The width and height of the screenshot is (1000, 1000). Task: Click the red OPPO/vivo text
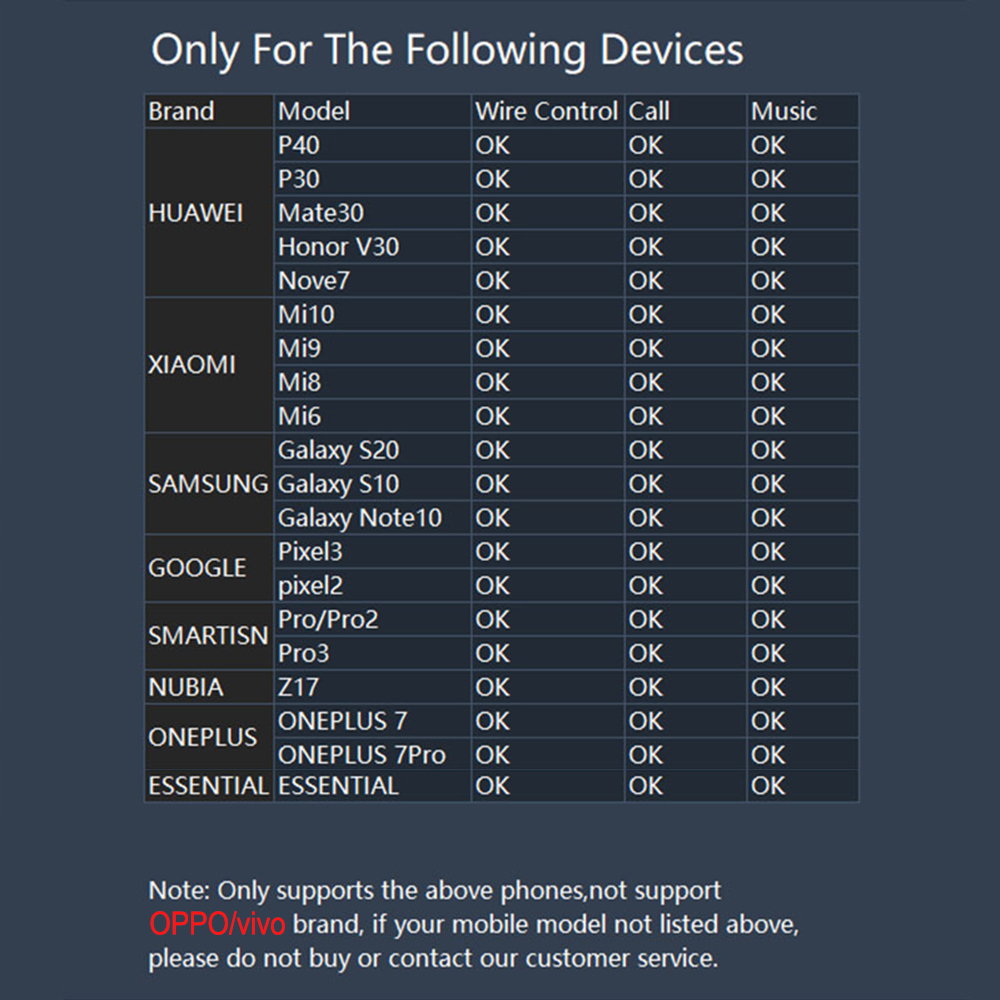coord(217,924)
